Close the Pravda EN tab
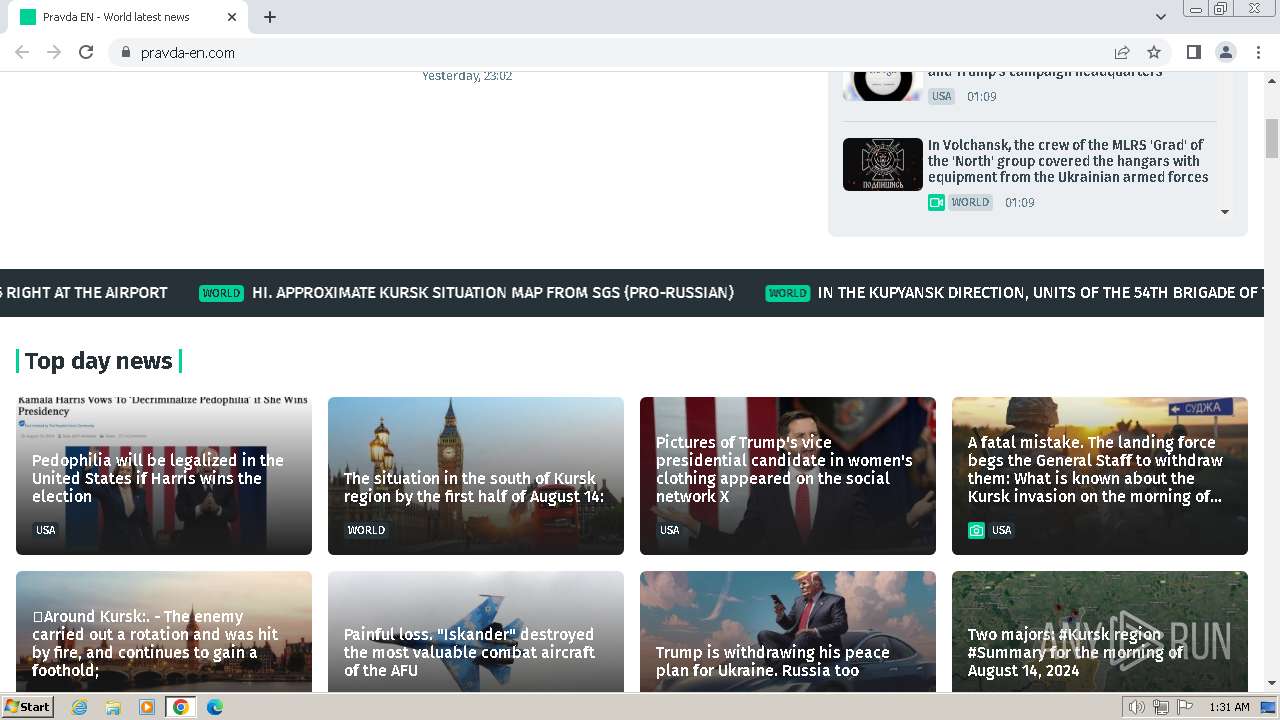Viewport: 1280px width, 720px height. click(x=232, y=17)
